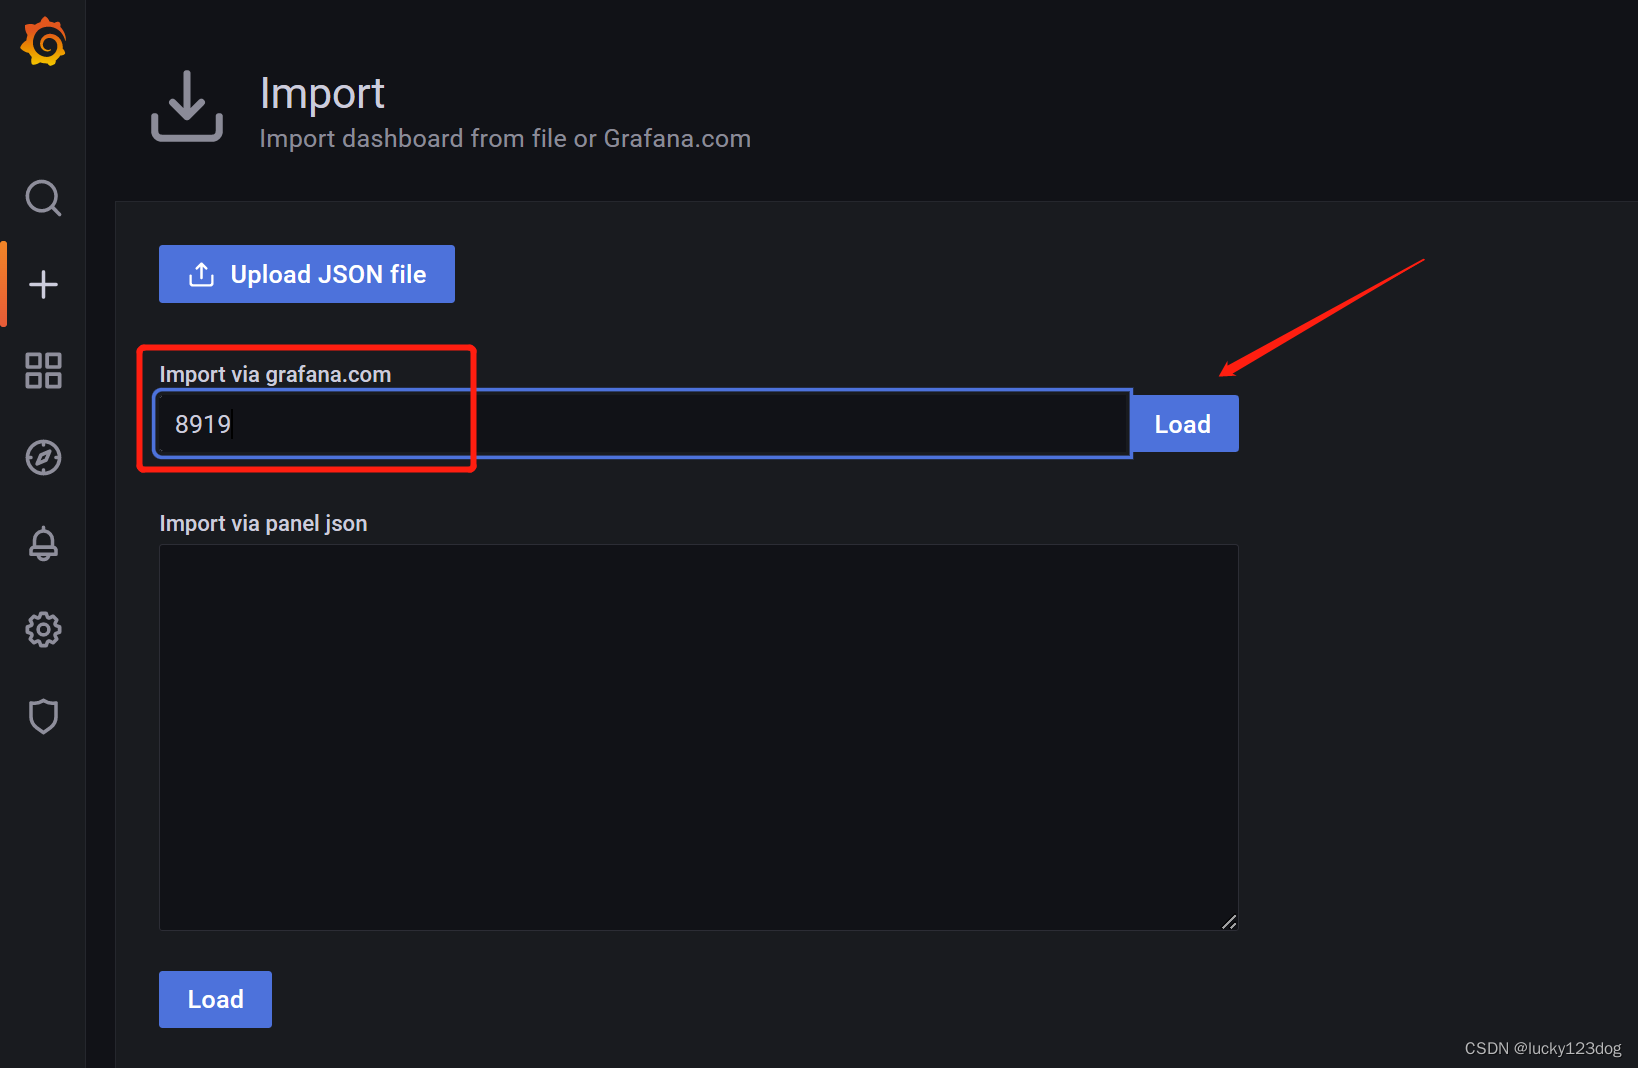
Task: Open the dashboard search magnifier icon
Action: [43, 198]
